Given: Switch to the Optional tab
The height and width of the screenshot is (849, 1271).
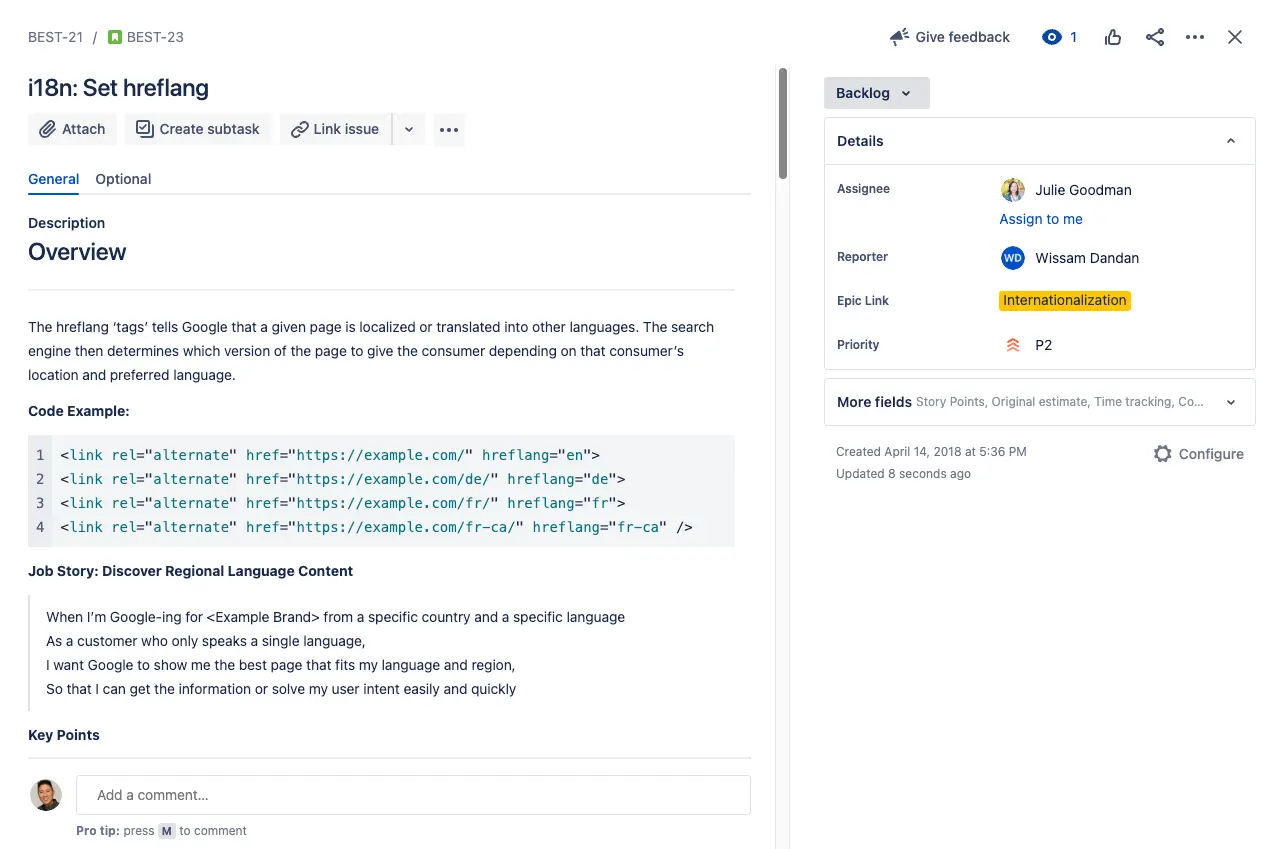Looking at the screenshot, I should pyautogui.click(x=123, y=179).
